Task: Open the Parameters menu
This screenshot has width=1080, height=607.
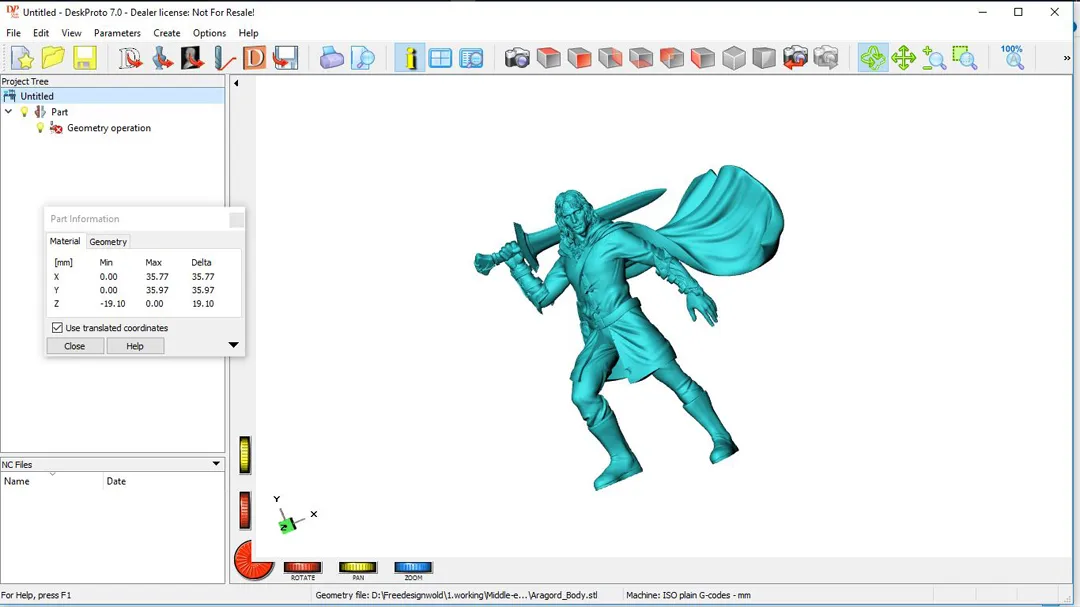Action: [x=117, y=33]
